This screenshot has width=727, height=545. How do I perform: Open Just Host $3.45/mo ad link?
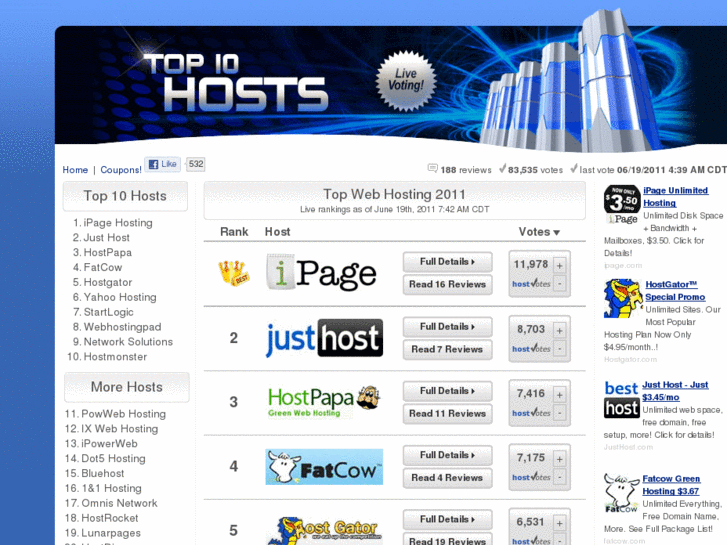pos(675,391)
